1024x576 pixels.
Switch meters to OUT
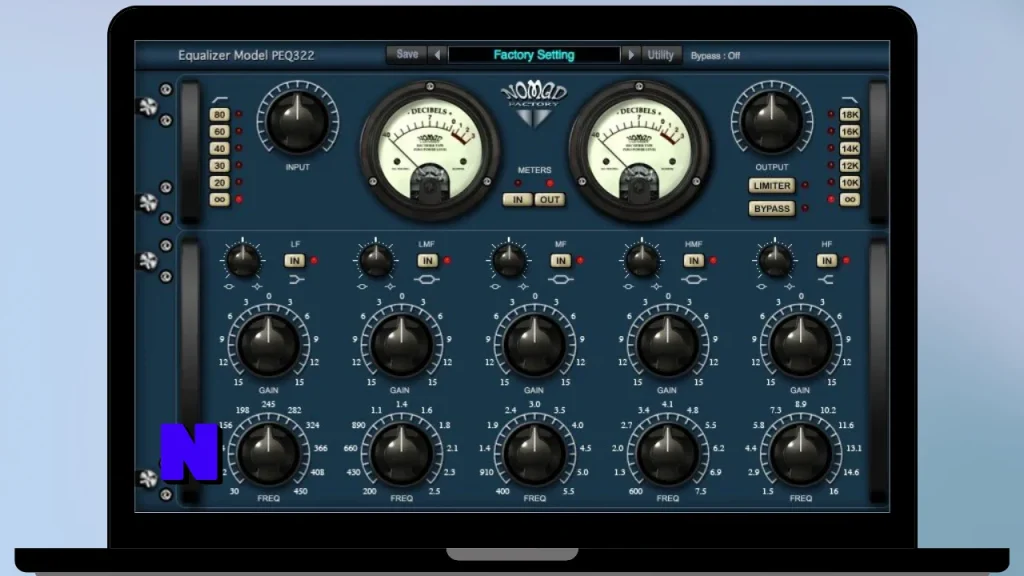pos(550,200)
